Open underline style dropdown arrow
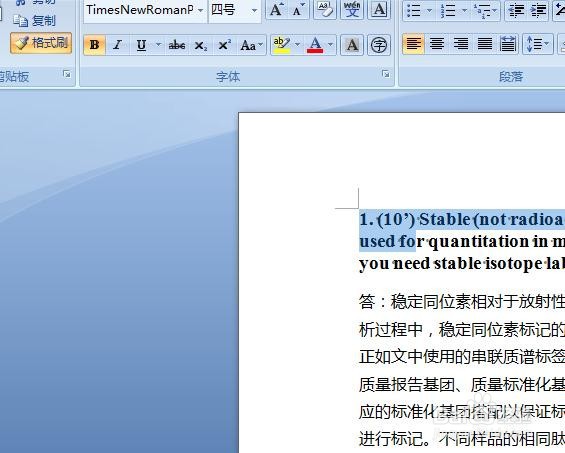 point(158,45)
